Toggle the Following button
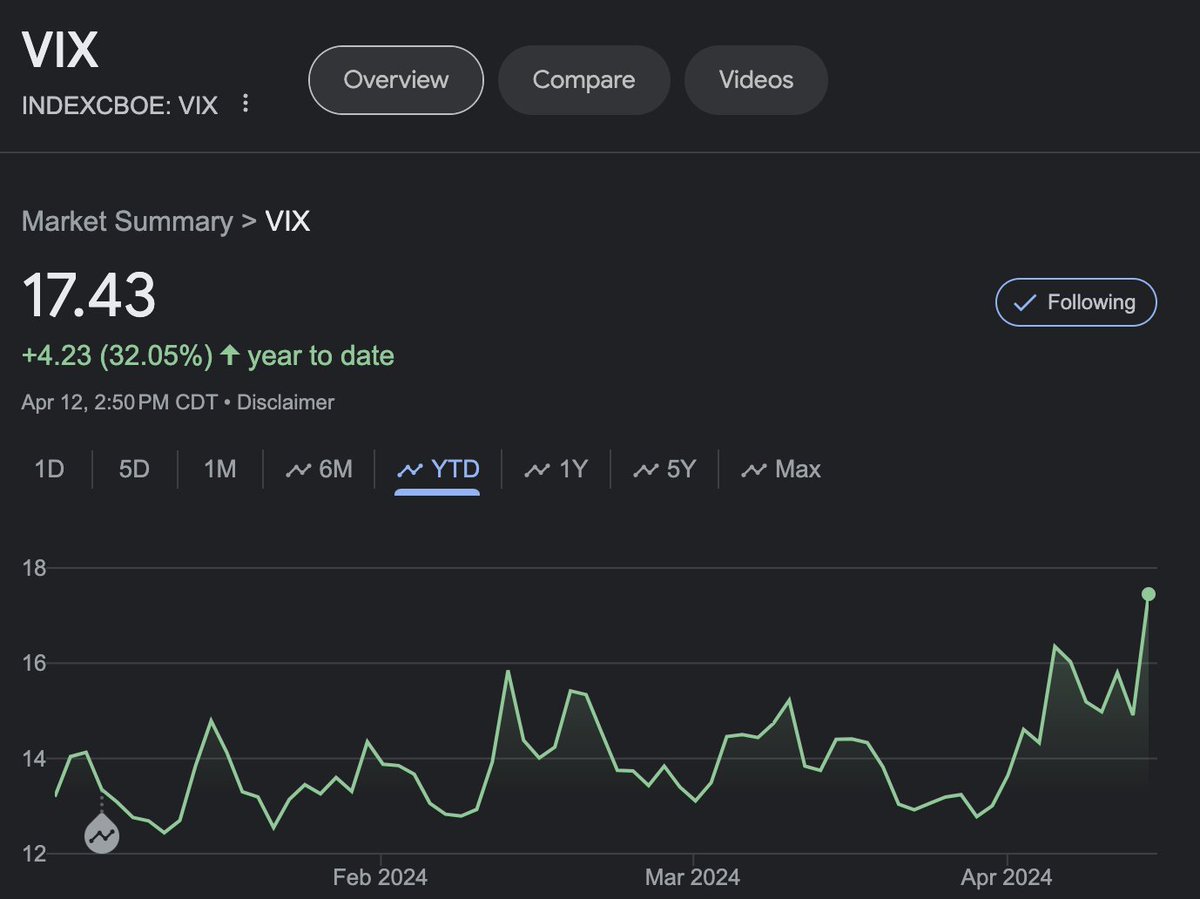The height and width of the screenshot is (899, 1200). coord(1076,303)
